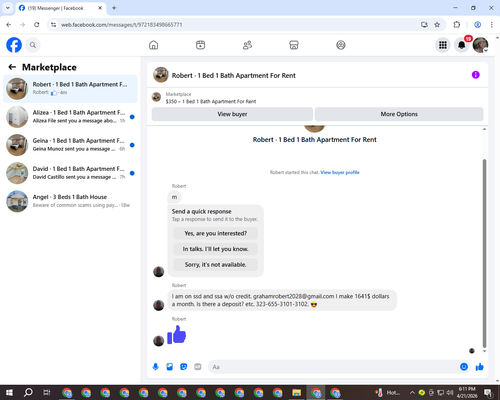Click Marketplace listing thumbnail under header
This screenshot has width=500, height=400.
click(x=156, y=97)
